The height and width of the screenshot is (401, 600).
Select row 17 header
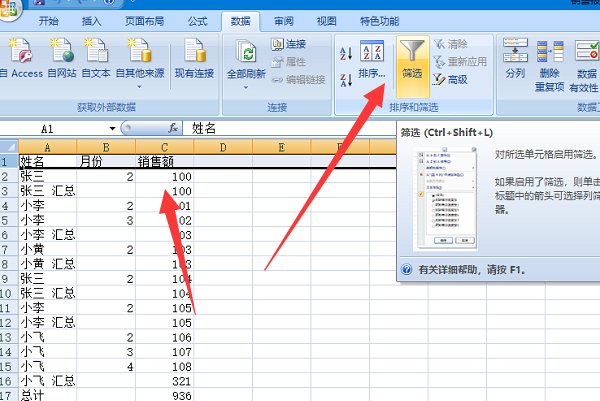tap(9, 395)
